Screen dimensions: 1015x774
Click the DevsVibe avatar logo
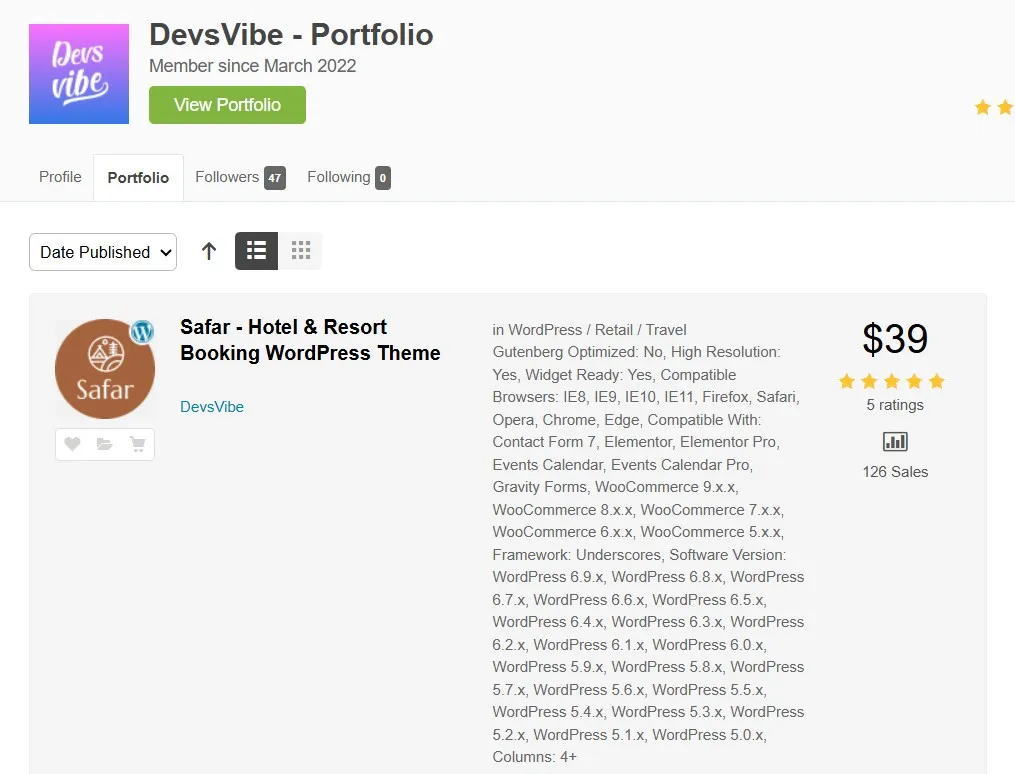coord(78,72)
